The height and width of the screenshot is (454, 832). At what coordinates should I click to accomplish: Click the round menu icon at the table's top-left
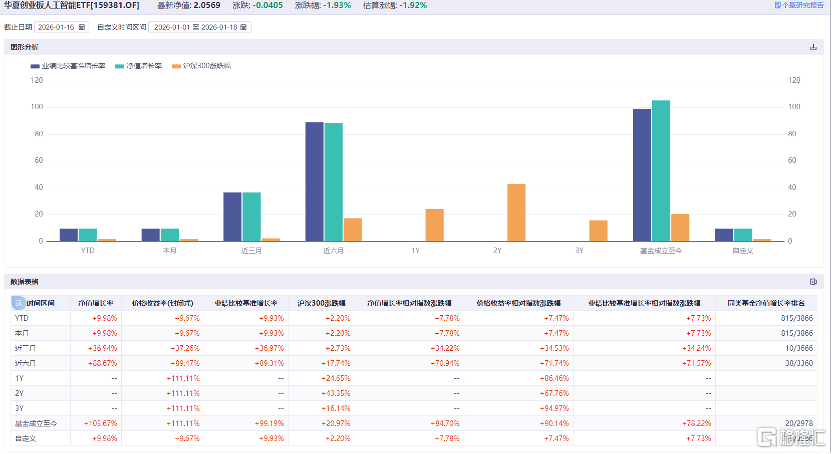(18, 303)
